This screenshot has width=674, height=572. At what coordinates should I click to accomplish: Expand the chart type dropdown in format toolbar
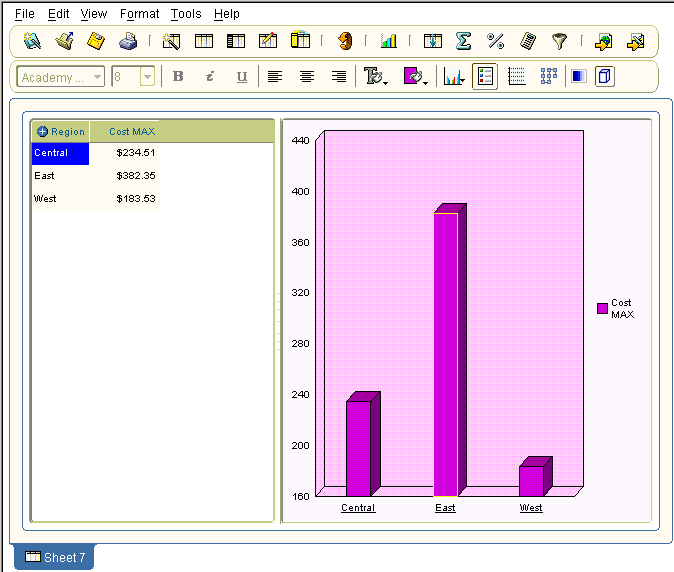pos(455,77)
